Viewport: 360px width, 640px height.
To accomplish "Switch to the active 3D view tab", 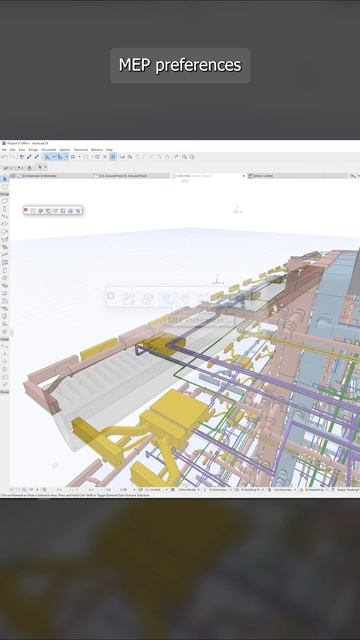I will point(207,176).
